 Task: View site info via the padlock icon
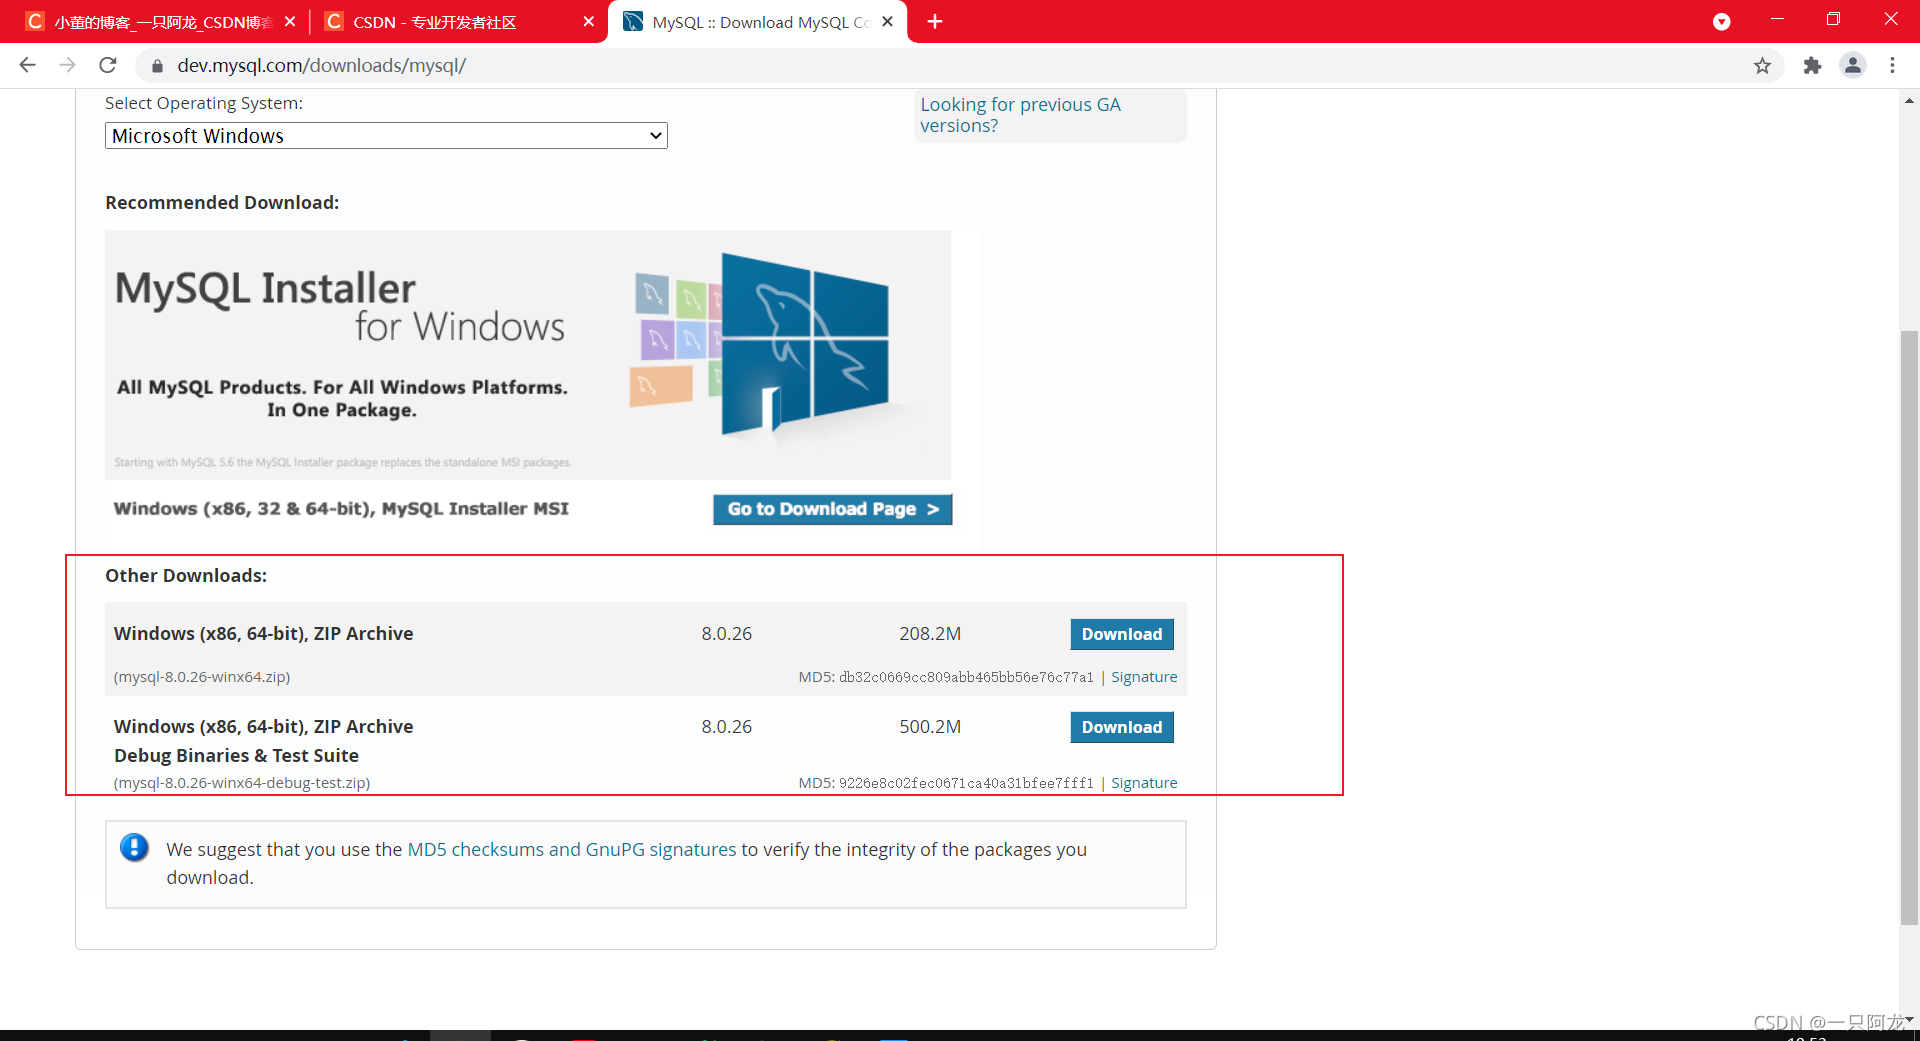click(157, 66)
